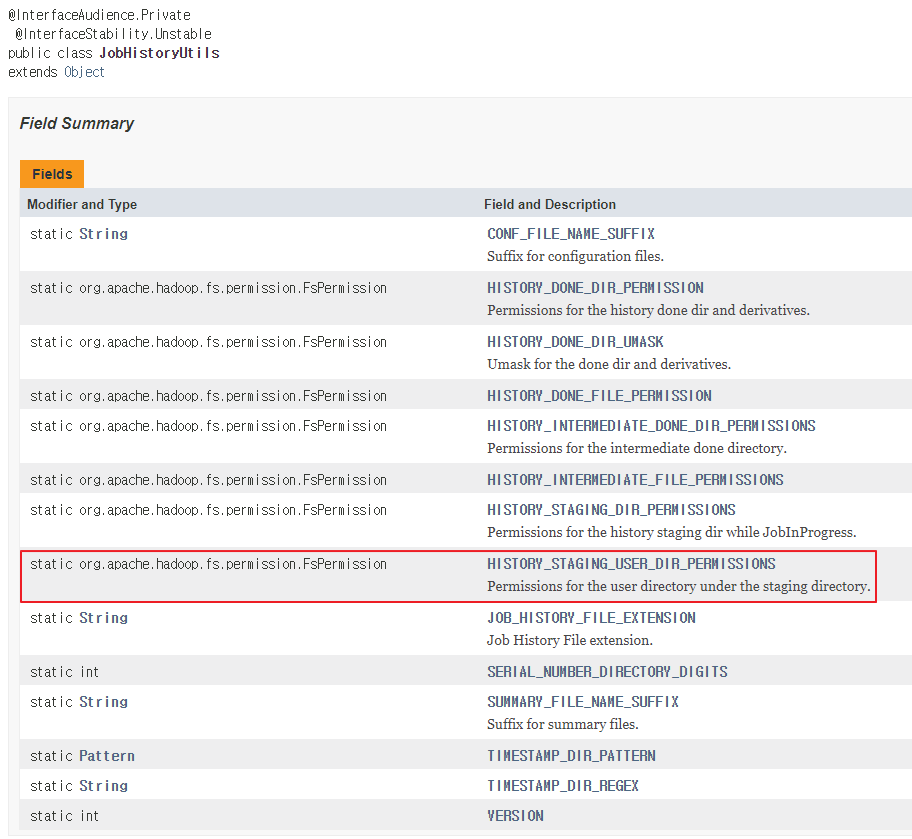This screenshot has height=839, width=912.
Task: Open TIMESTAMP_DIR_PATTERN field link
Action: [571, 756]
